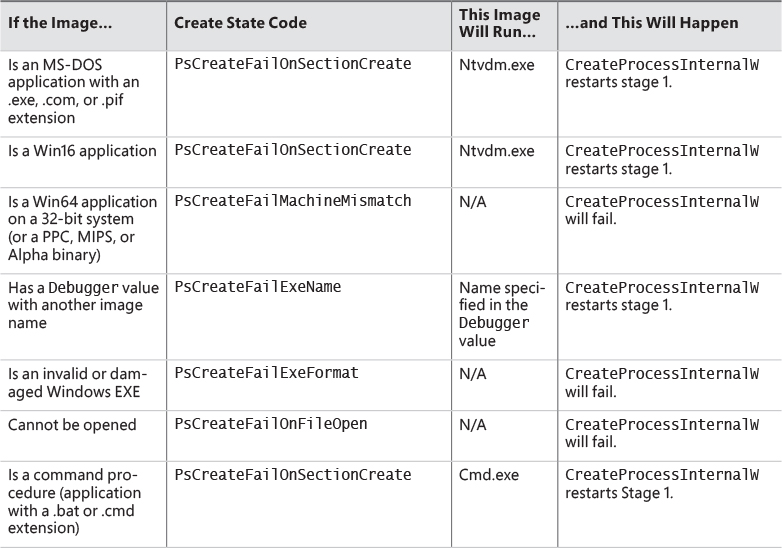Click the PsCreateFailMachineMismatch code text
Viewport: 782px width, 548px height.
293,201
